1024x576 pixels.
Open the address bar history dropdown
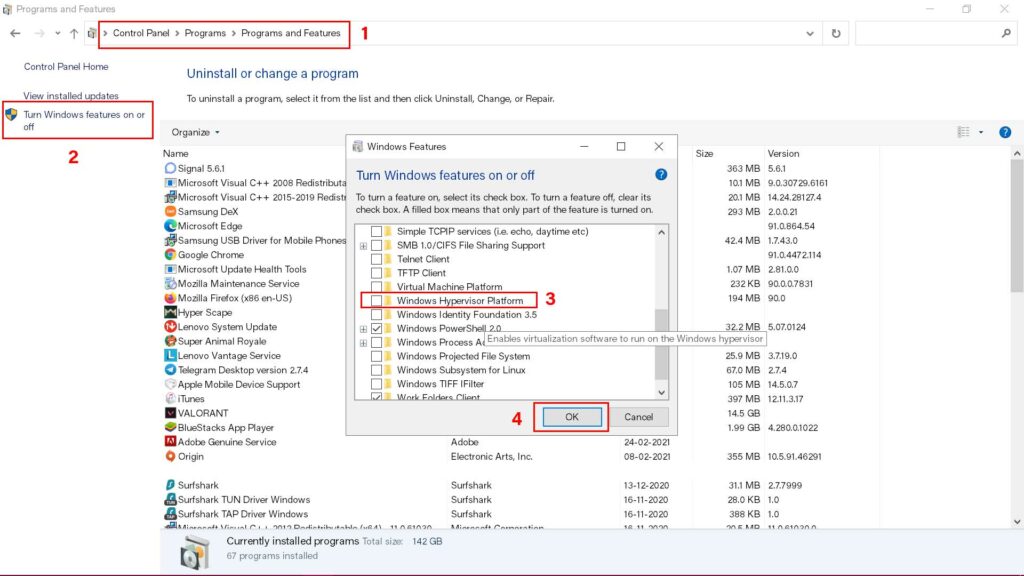click(810, 33)
